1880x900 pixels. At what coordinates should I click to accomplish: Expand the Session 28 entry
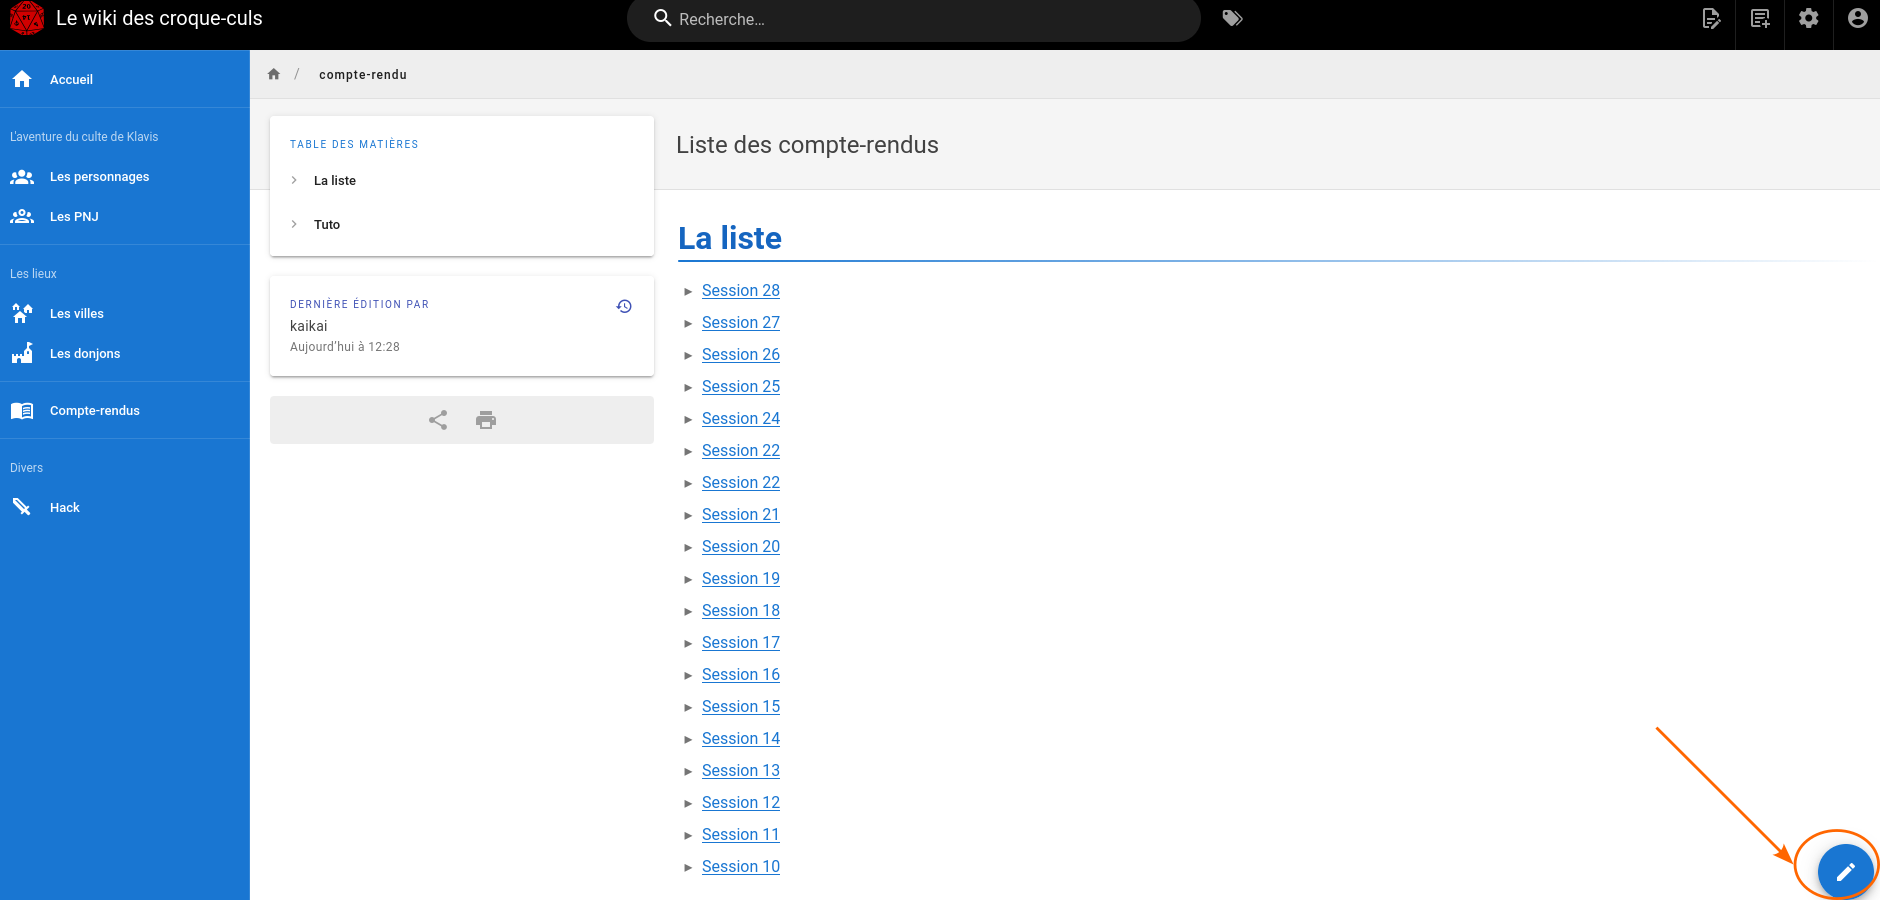(688, 291)
